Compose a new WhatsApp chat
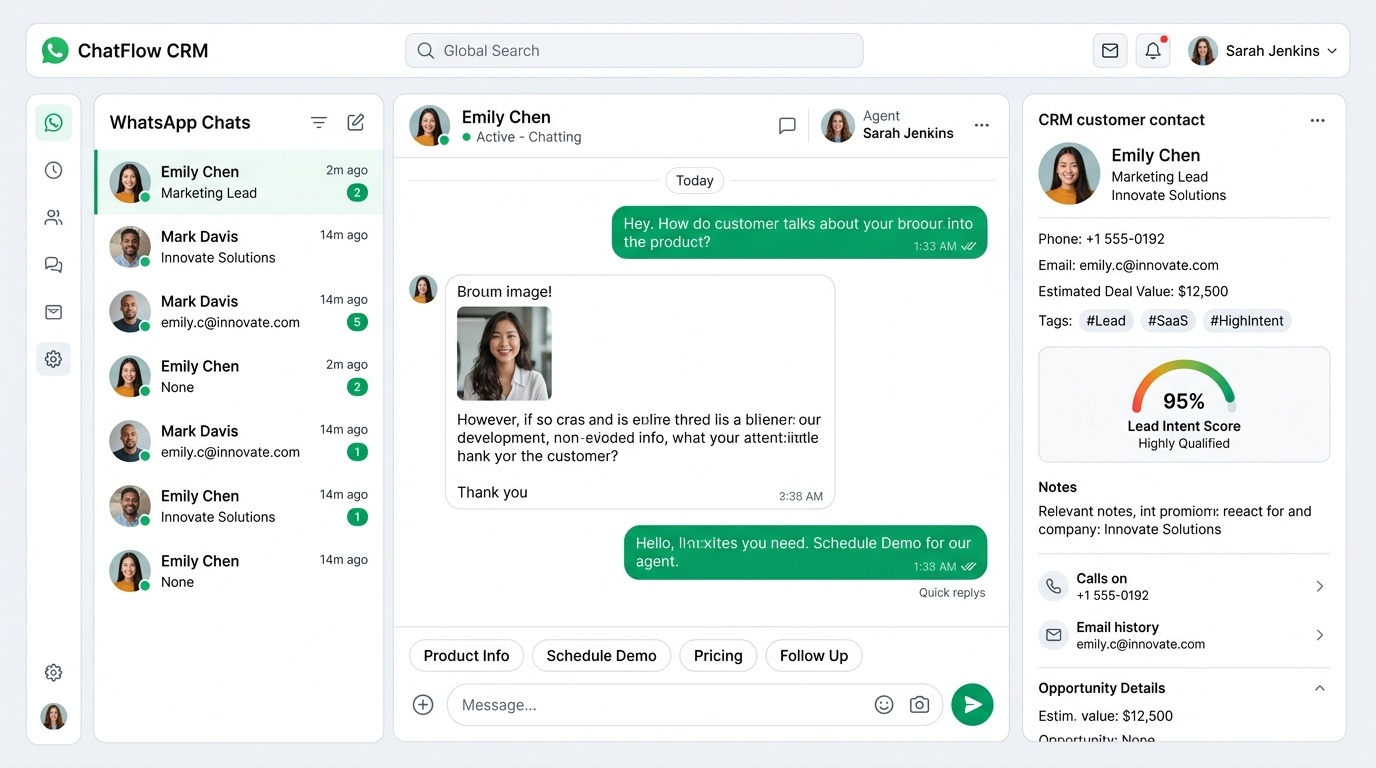Image resolution: width=1376 pixels, height=768 pixels. (x=356, y=122)
